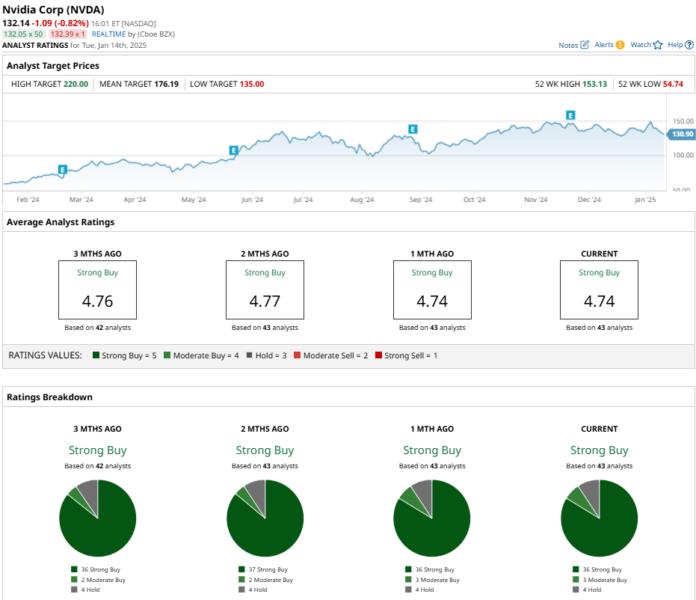Viewport: 696px width, 600px height.
Task: Click the 130.90 price label on chart axis
Action: (682, 134)
